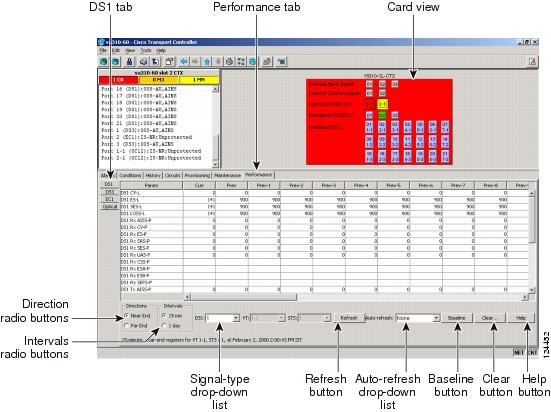Open the Edit menu
The height and width of the screenshot is (412, 551).
116,51
